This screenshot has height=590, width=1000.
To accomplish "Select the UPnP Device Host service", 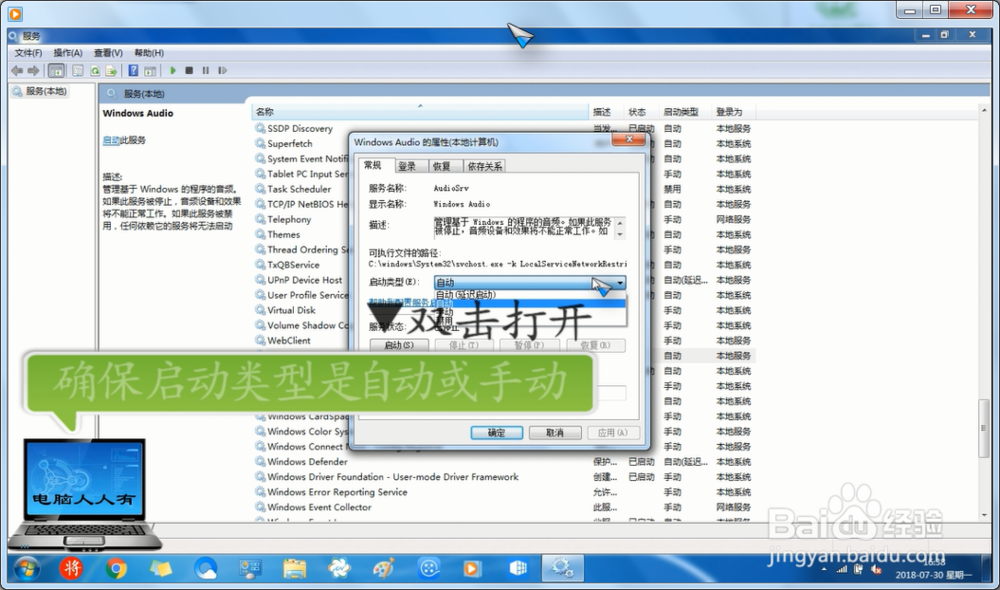I will (304, 280).
